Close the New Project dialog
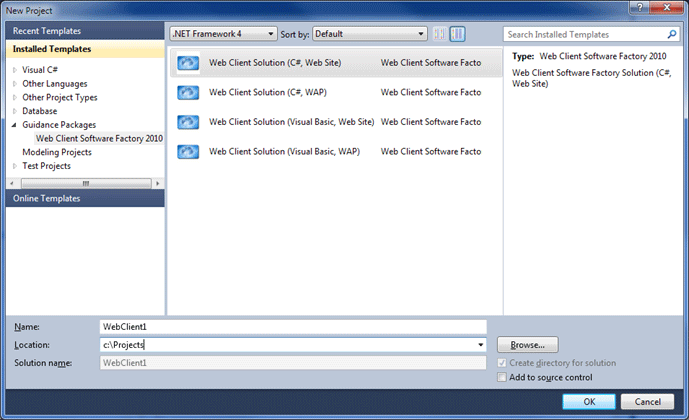 pos(667,7)
